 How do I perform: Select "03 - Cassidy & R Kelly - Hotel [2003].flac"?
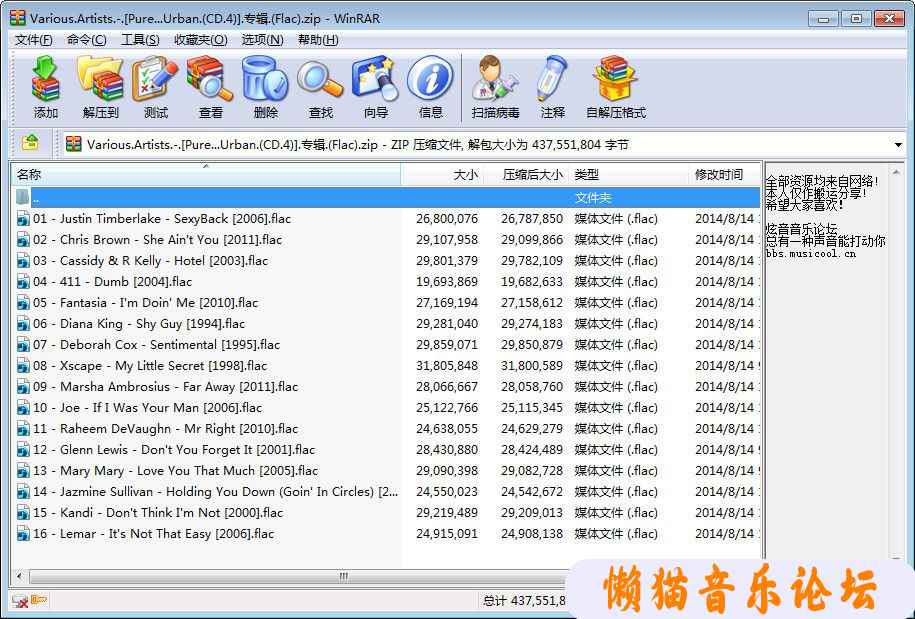coord(151,261)
